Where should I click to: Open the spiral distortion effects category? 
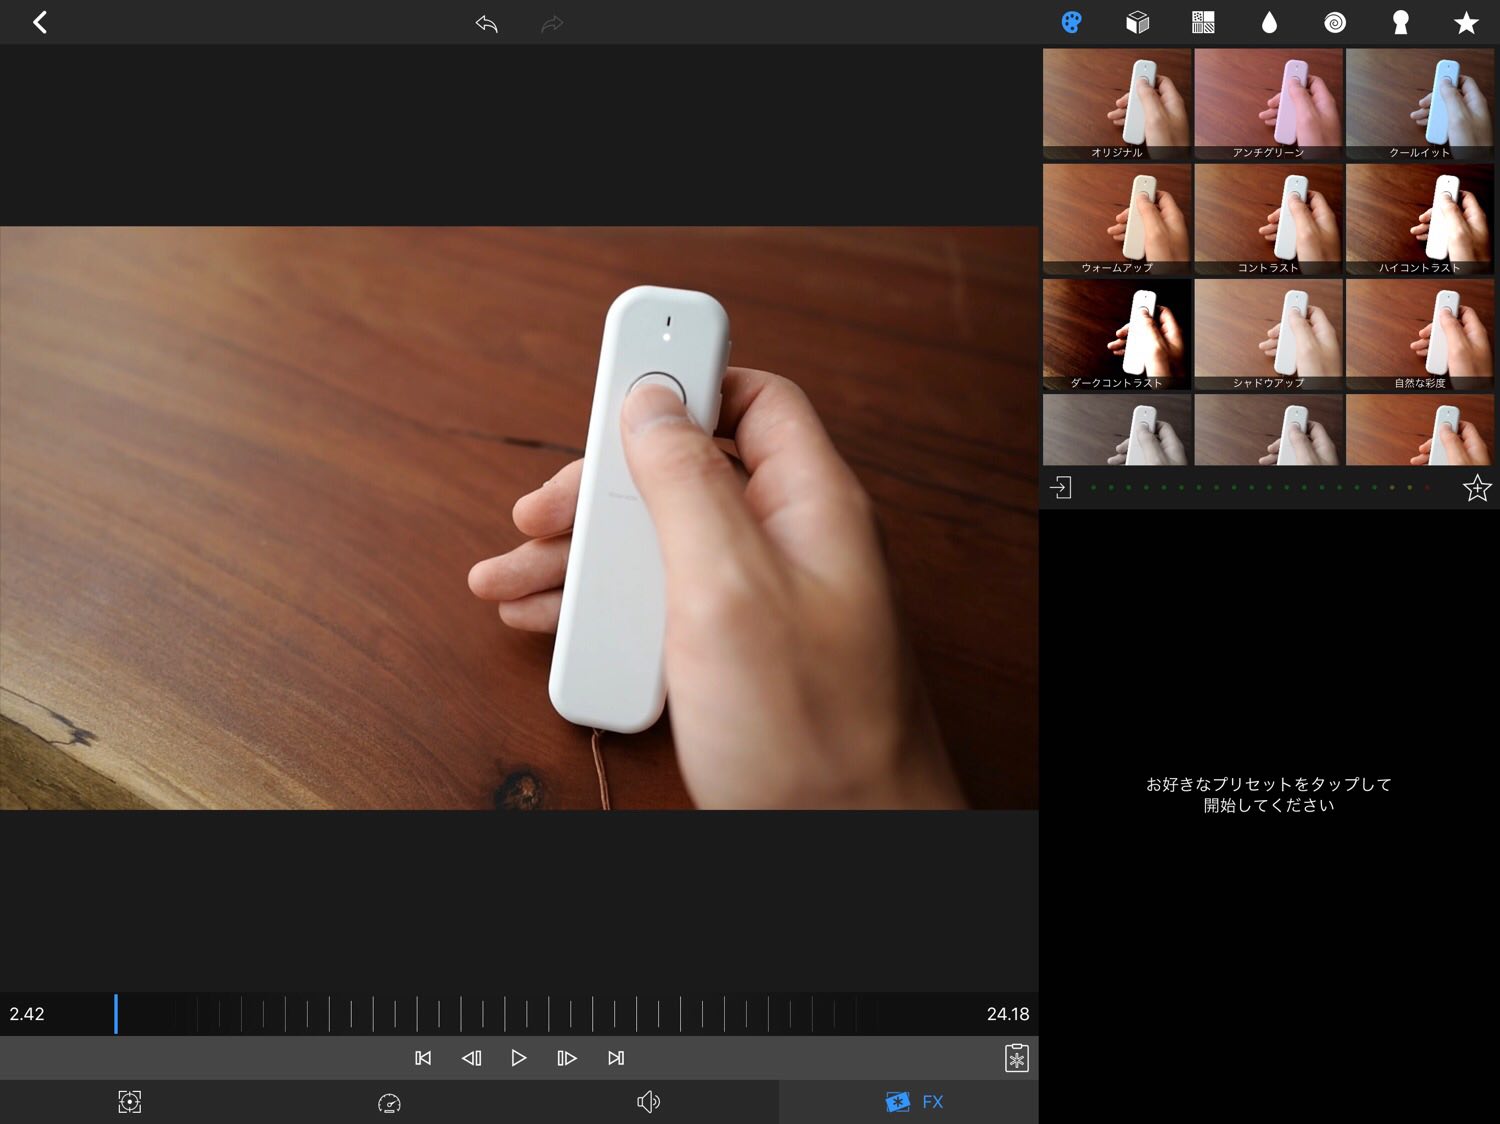click(x=1335, y=22)
